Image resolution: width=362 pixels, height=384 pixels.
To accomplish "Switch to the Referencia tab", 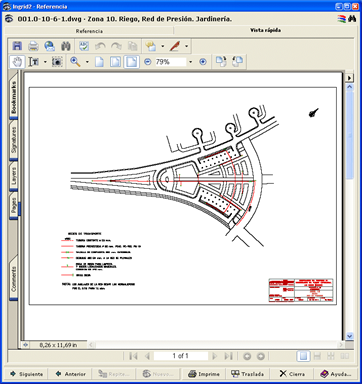I will (x=89, y=31).
